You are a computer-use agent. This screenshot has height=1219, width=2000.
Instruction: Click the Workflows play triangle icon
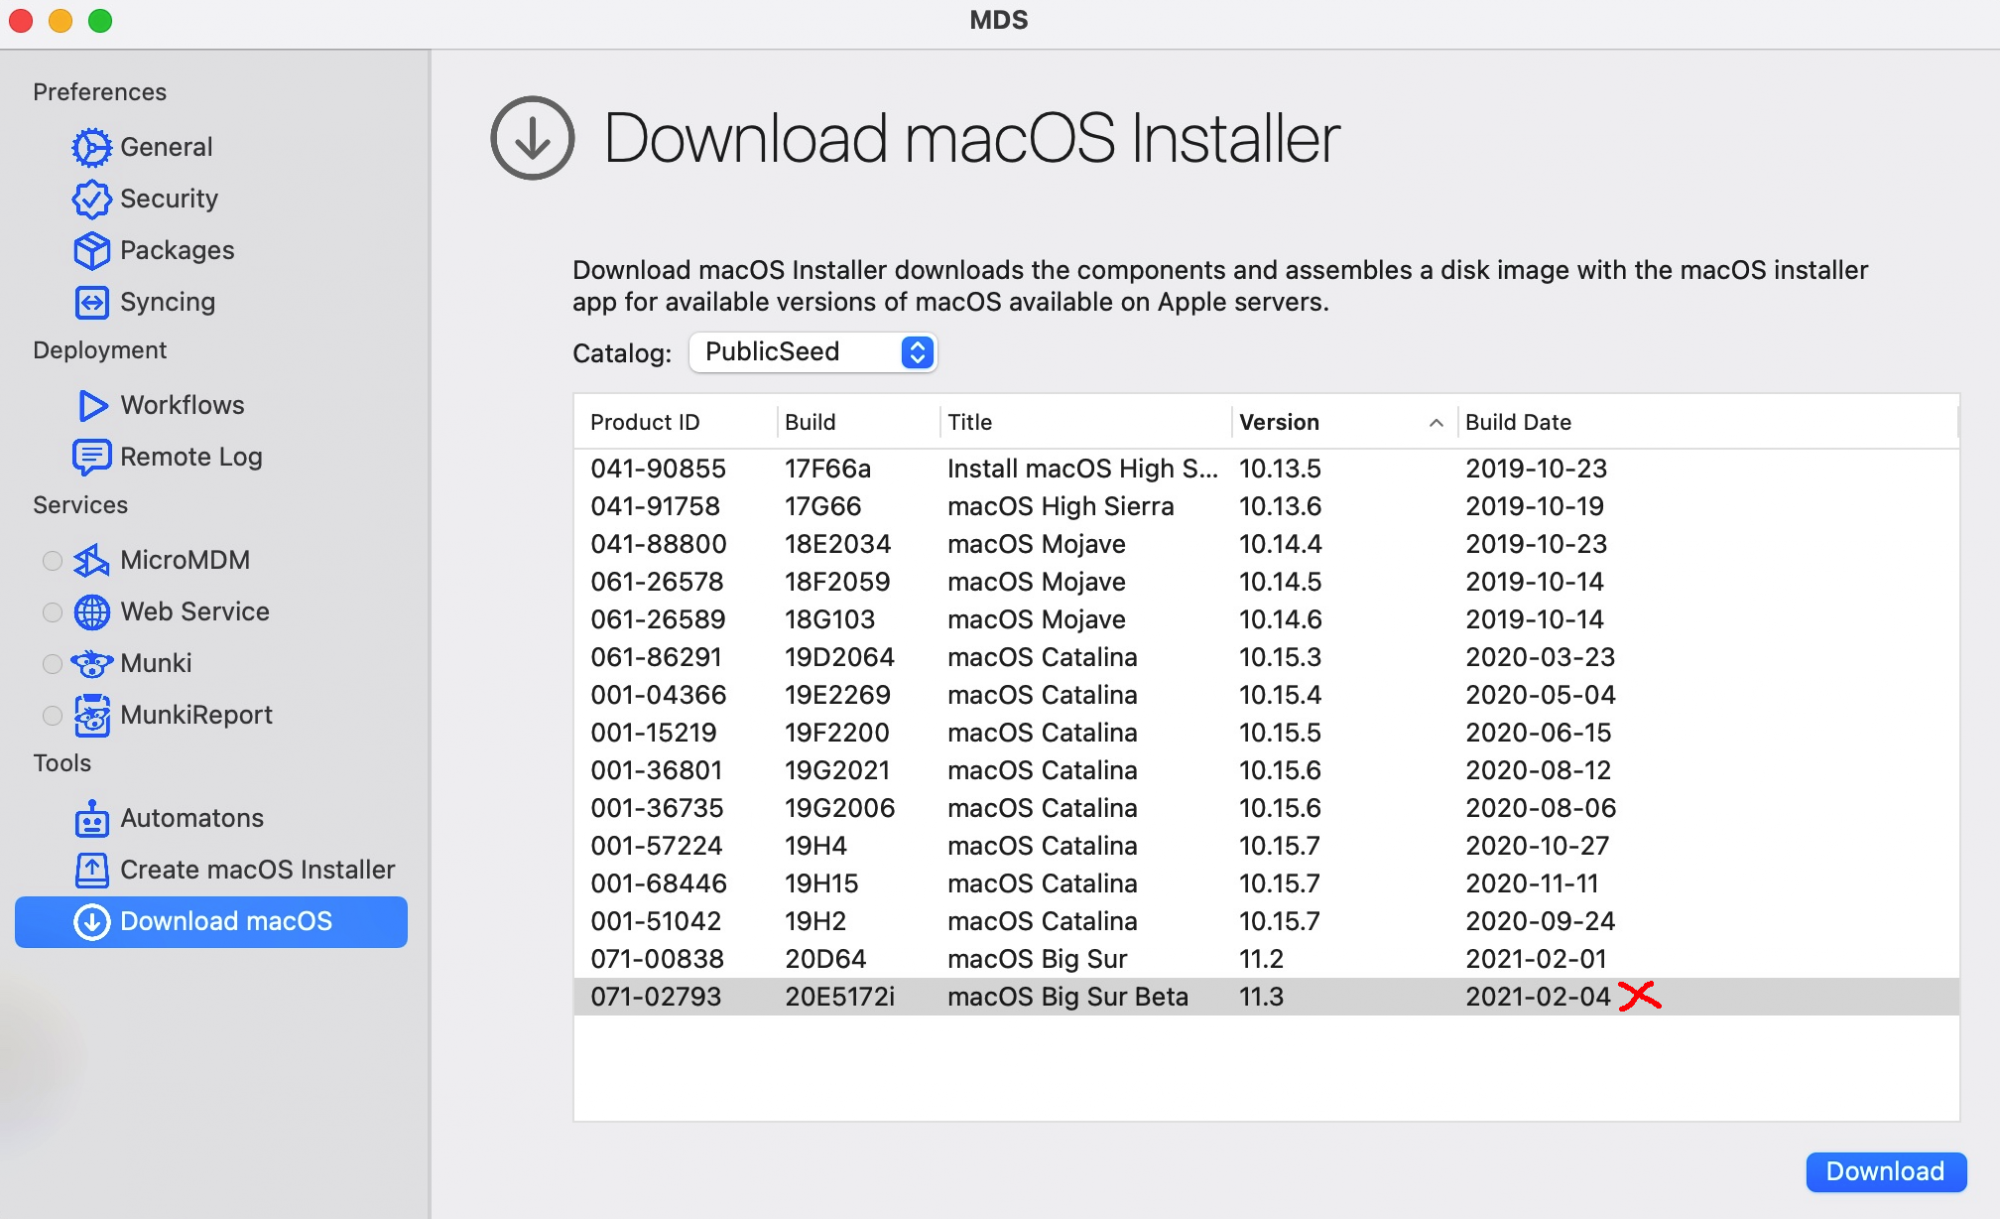91,405
